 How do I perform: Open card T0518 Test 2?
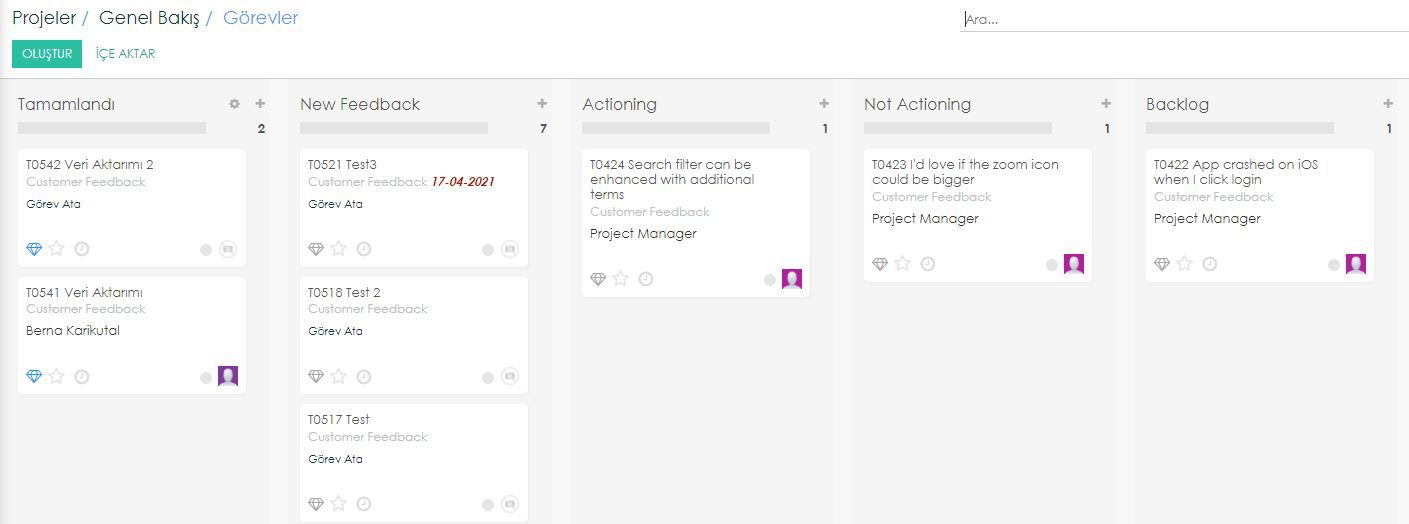tap(414, 335)
